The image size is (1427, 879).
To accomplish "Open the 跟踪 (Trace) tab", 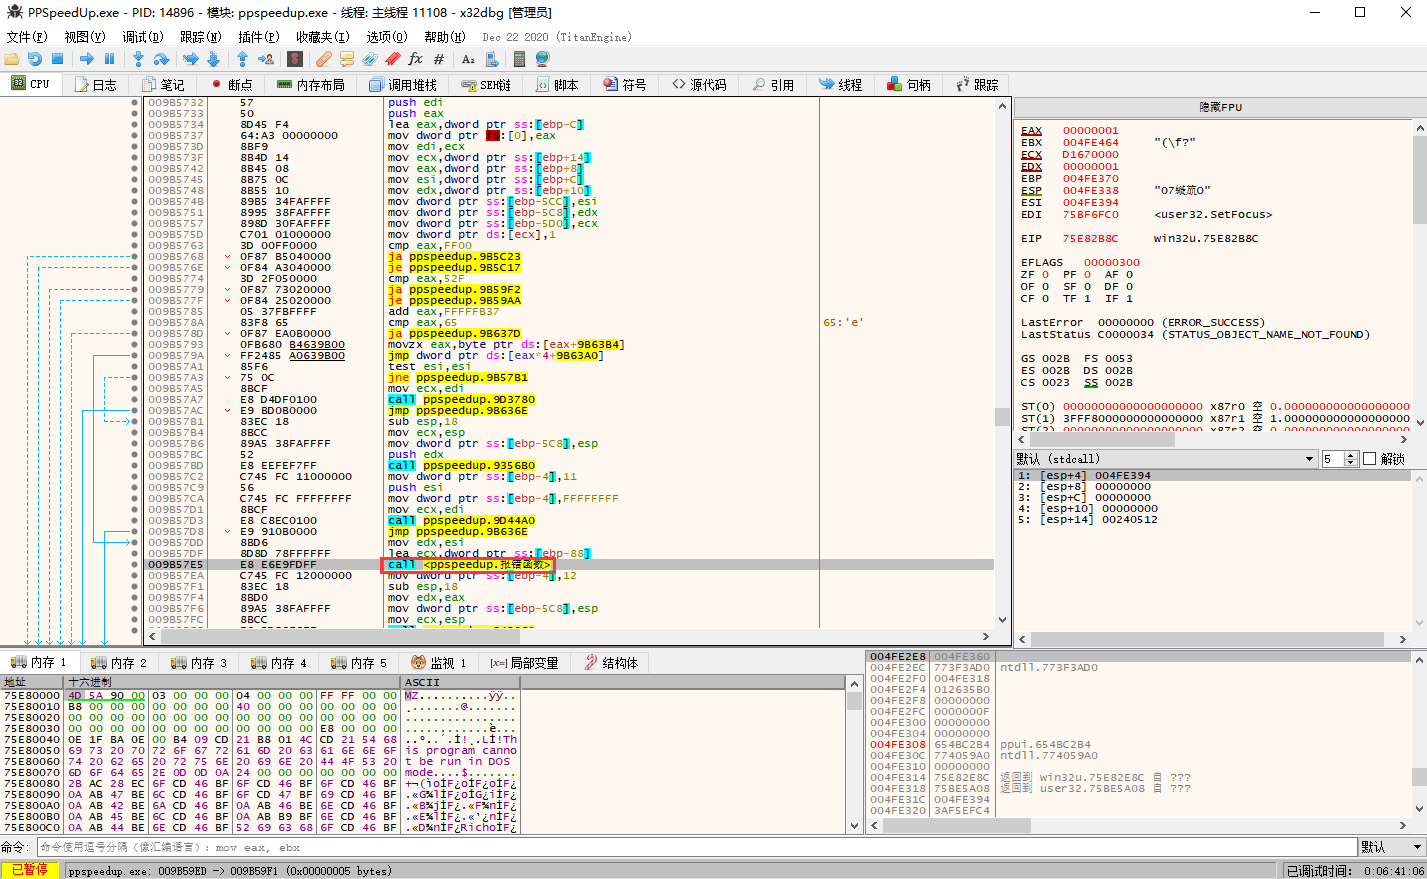I will coord(977,84).
